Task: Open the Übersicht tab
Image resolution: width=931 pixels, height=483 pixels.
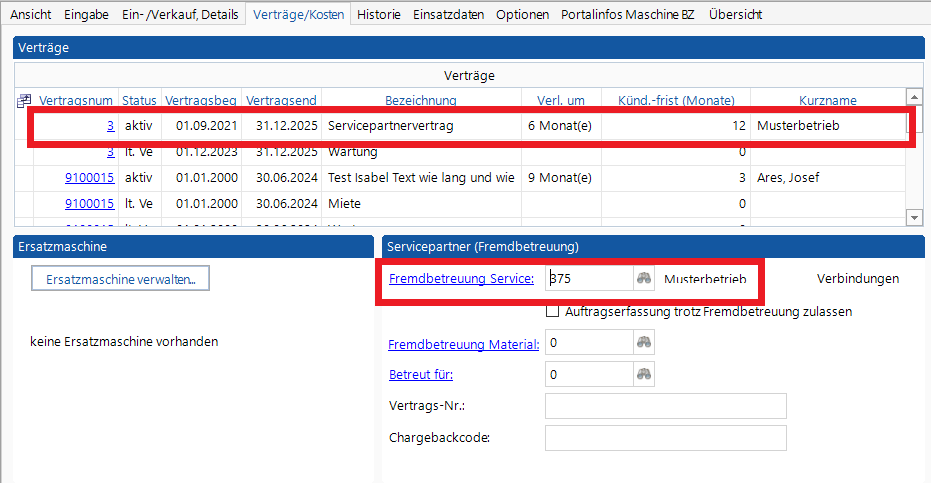Action: (x=735, y=15)
